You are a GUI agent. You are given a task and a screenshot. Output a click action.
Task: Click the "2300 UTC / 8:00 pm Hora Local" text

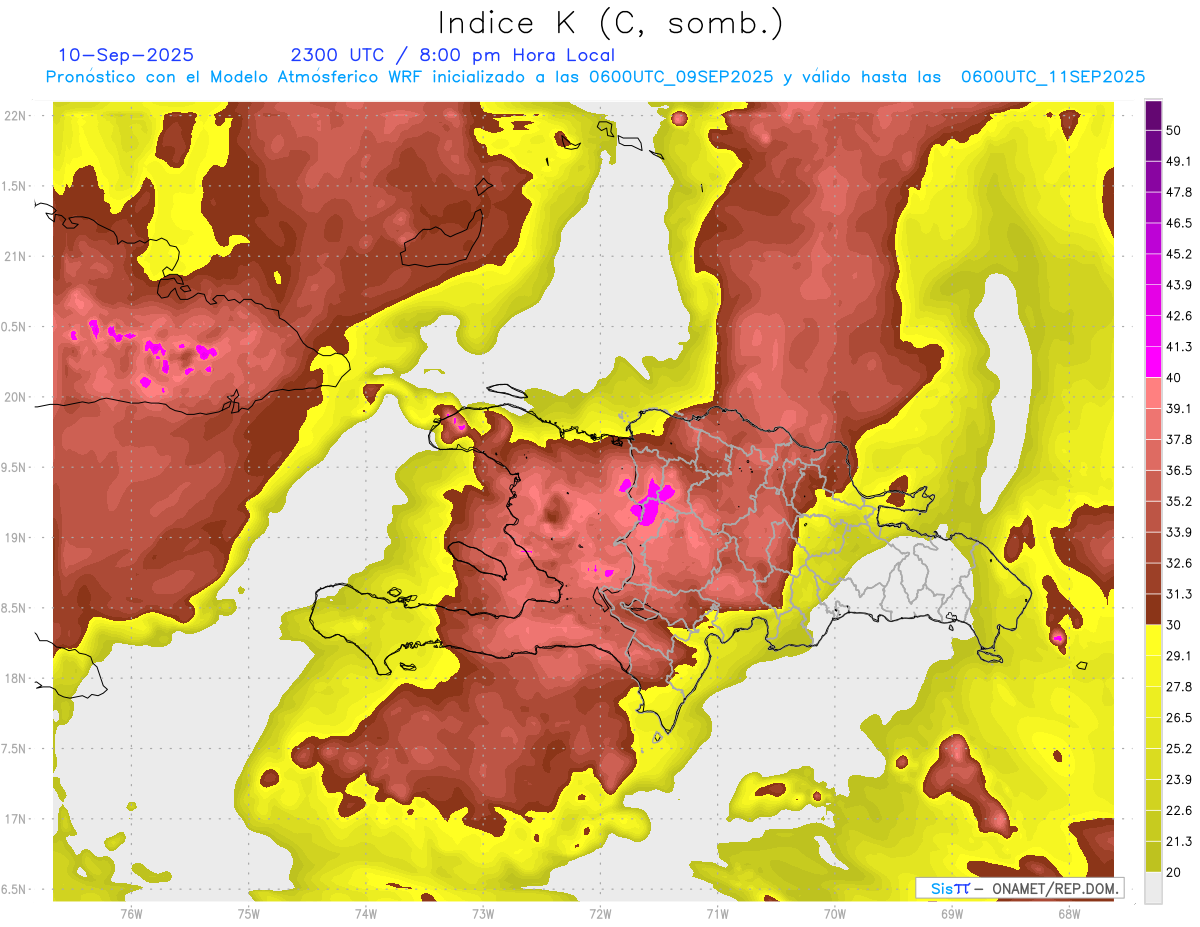[x=452, y=55]
